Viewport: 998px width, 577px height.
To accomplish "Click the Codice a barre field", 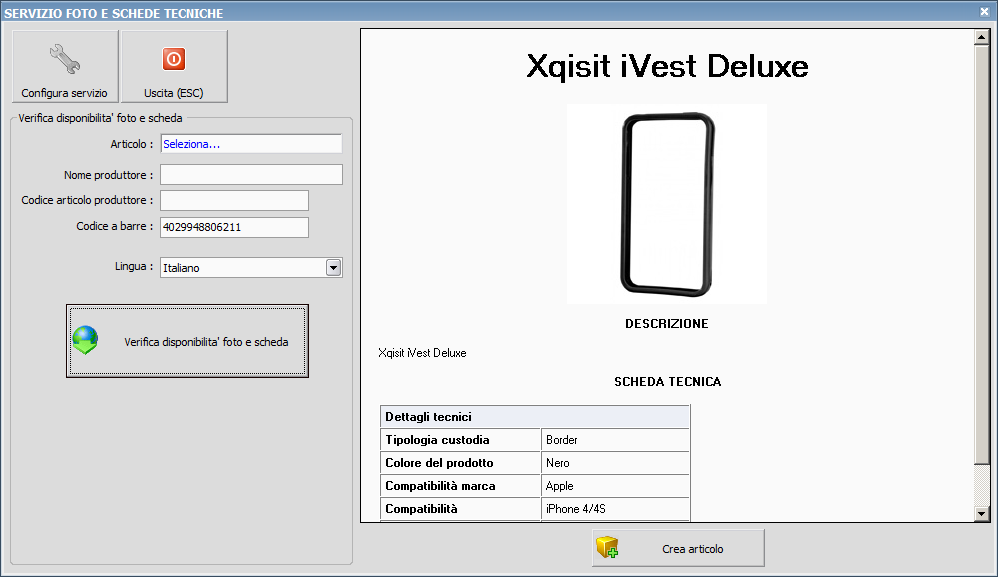I will [x=234, y=227].
